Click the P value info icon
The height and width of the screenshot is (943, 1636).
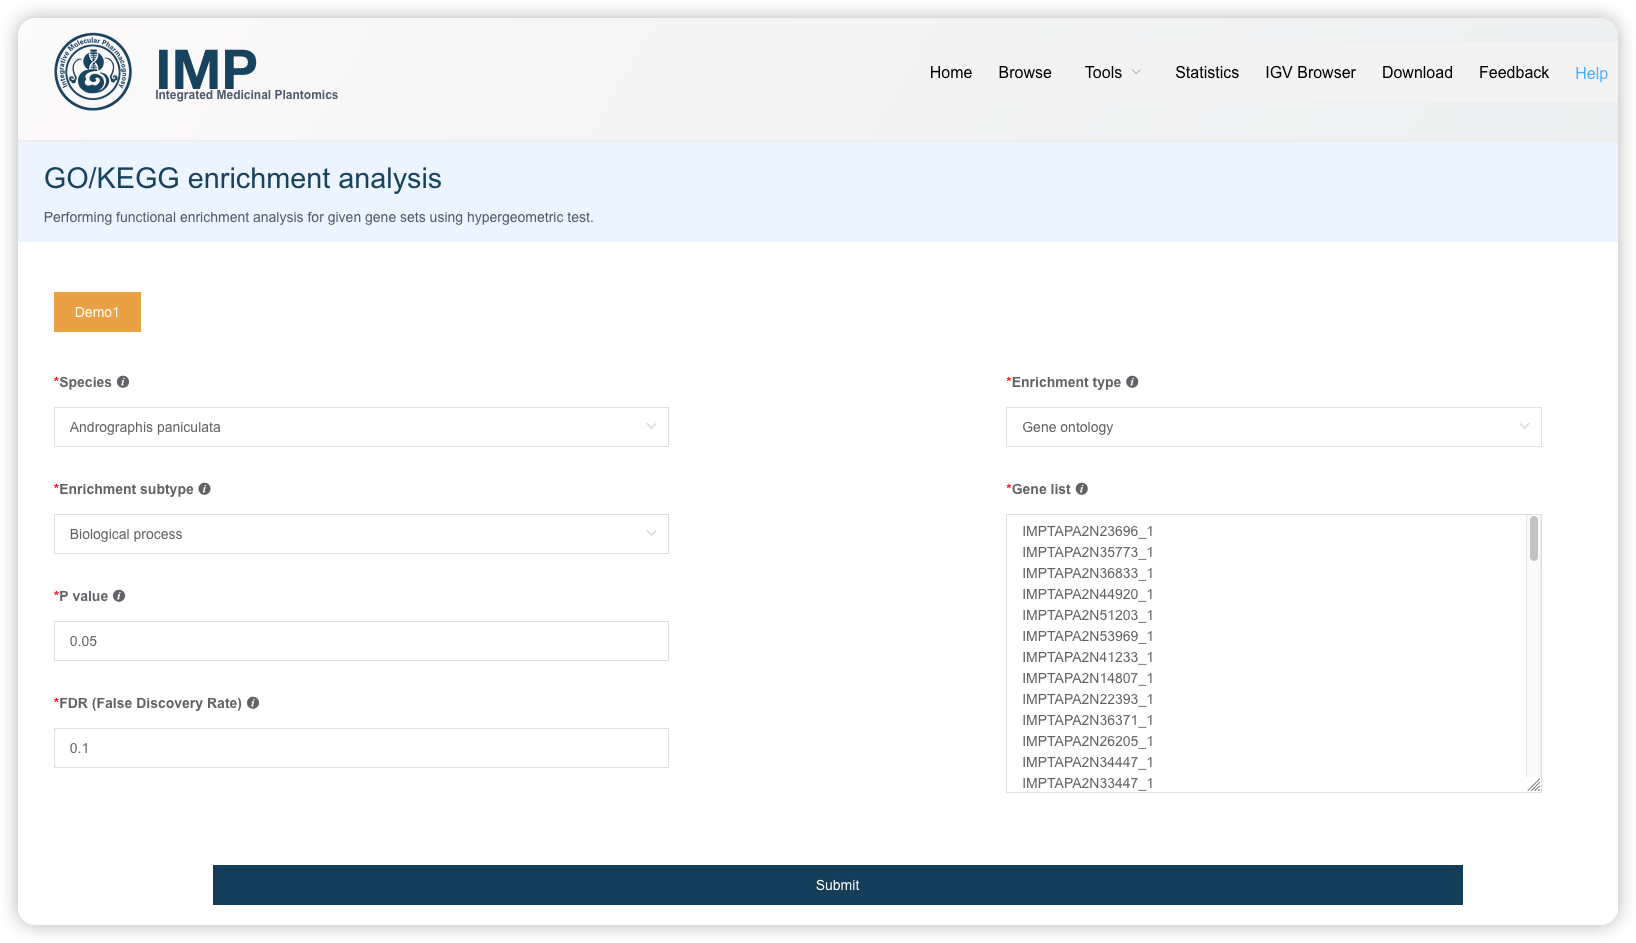(x=119, y=596)
